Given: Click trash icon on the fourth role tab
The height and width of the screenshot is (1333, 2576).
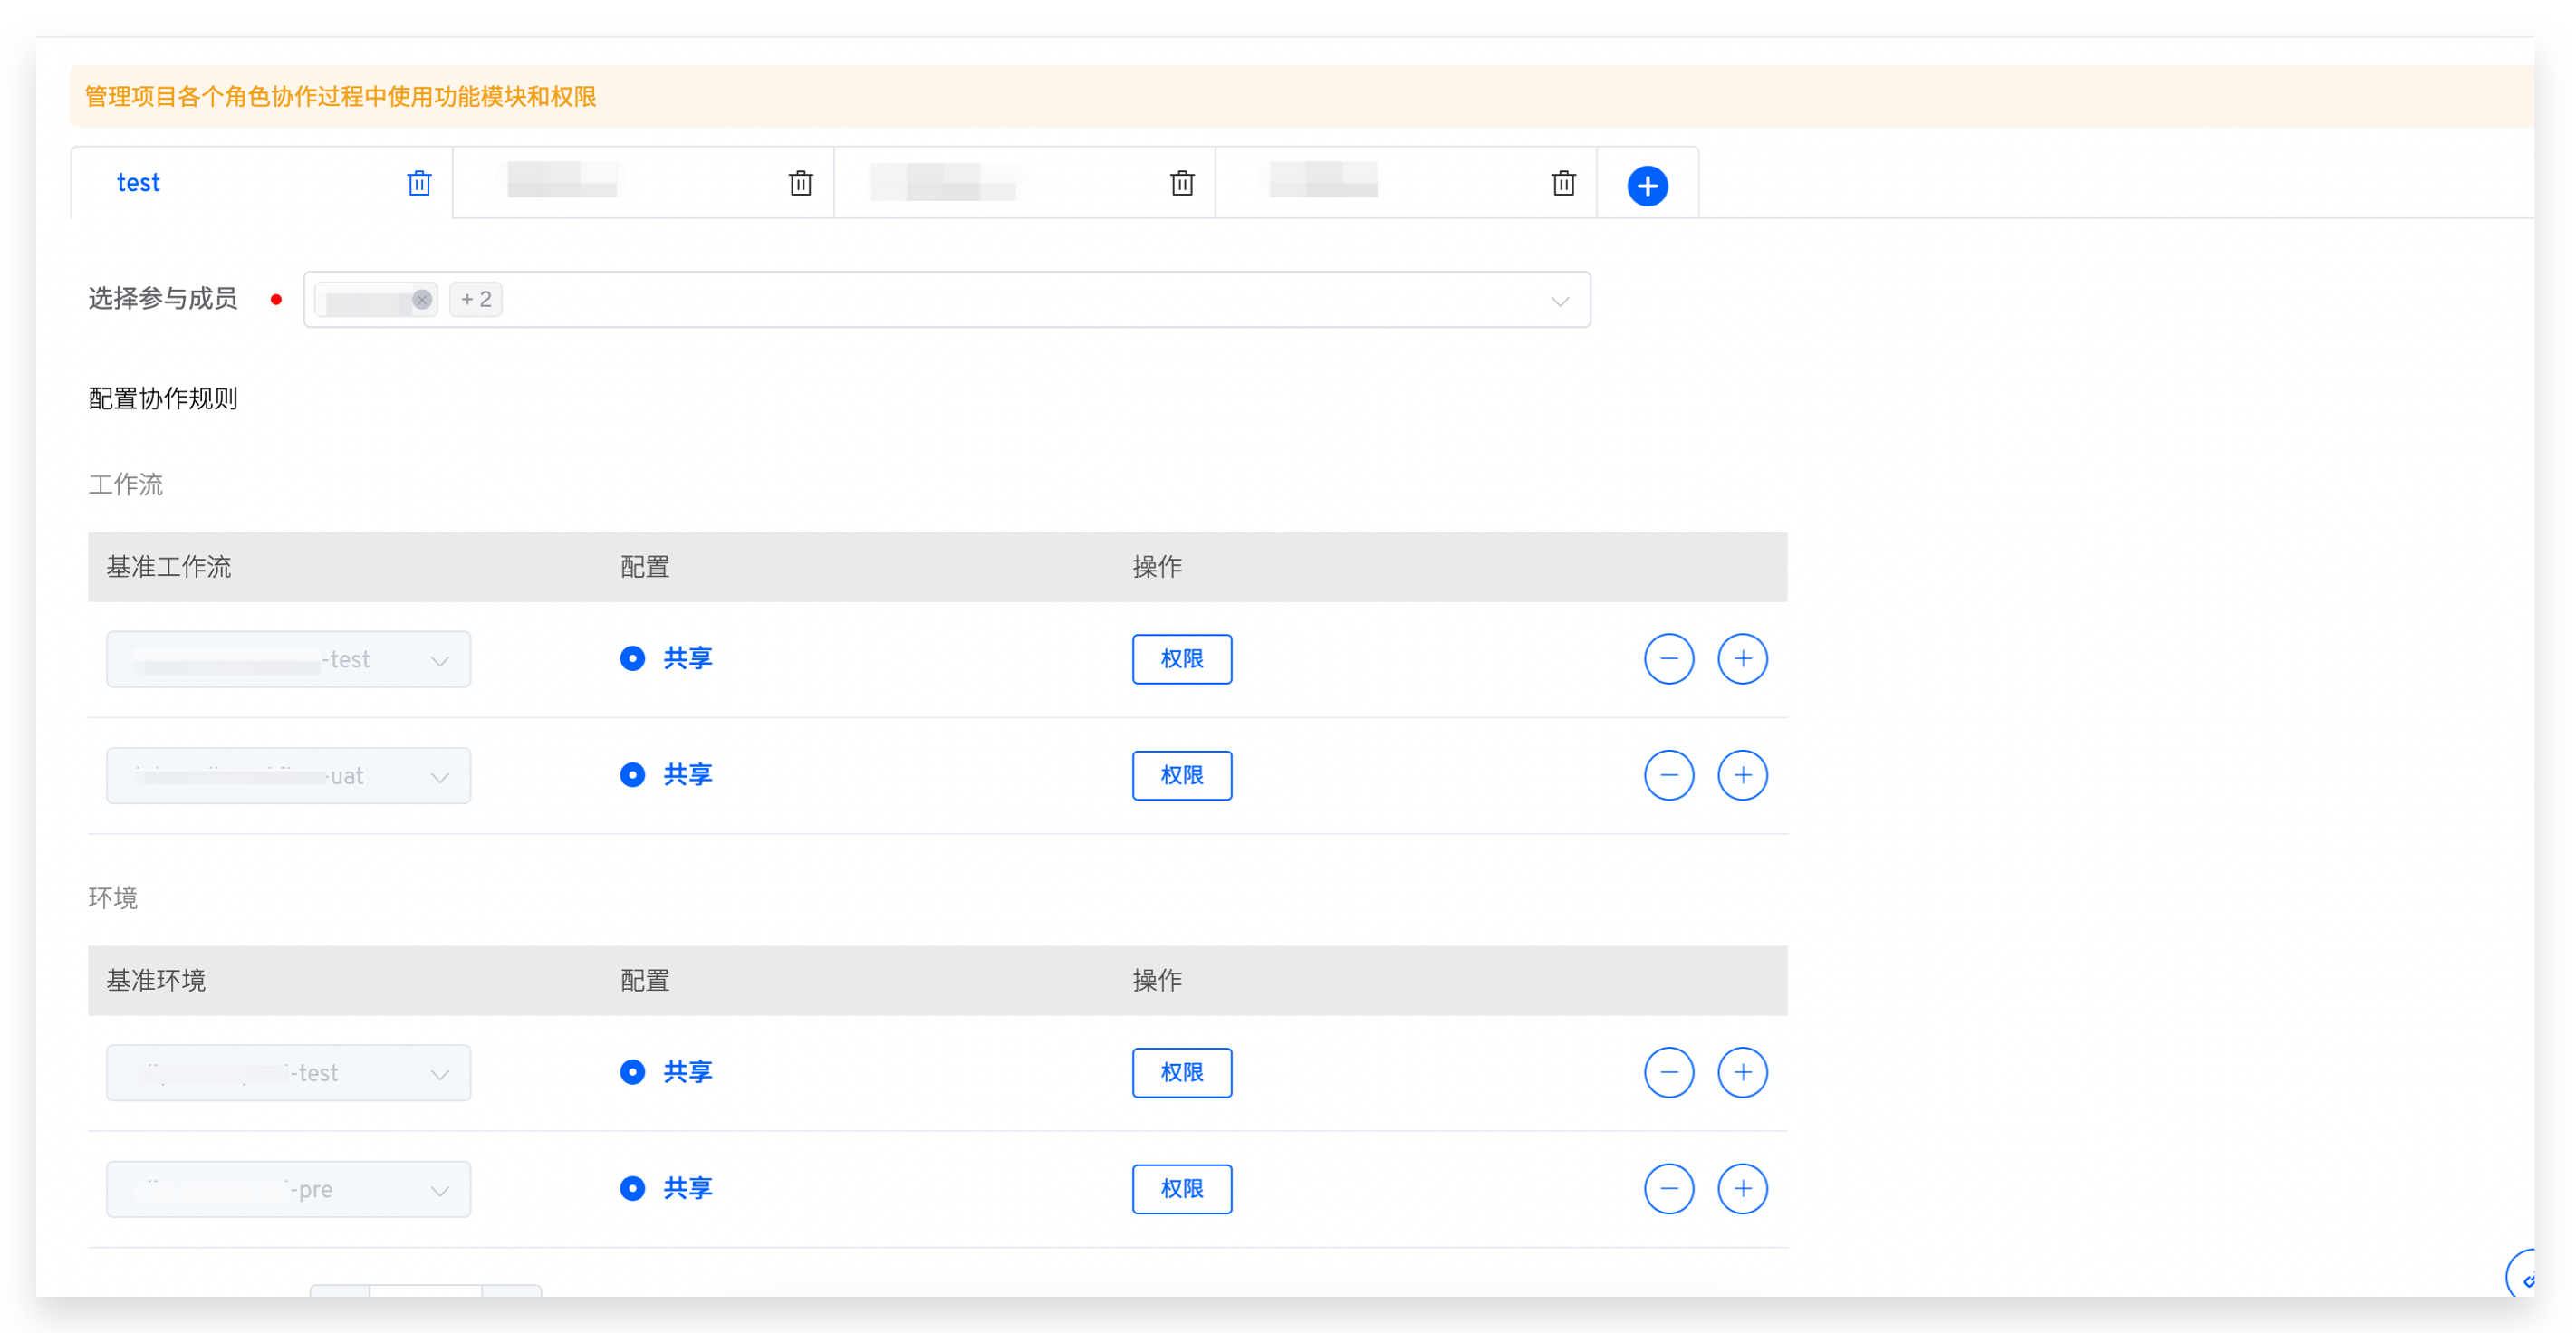Looking at the screenshot, I should pos(1563,183).
